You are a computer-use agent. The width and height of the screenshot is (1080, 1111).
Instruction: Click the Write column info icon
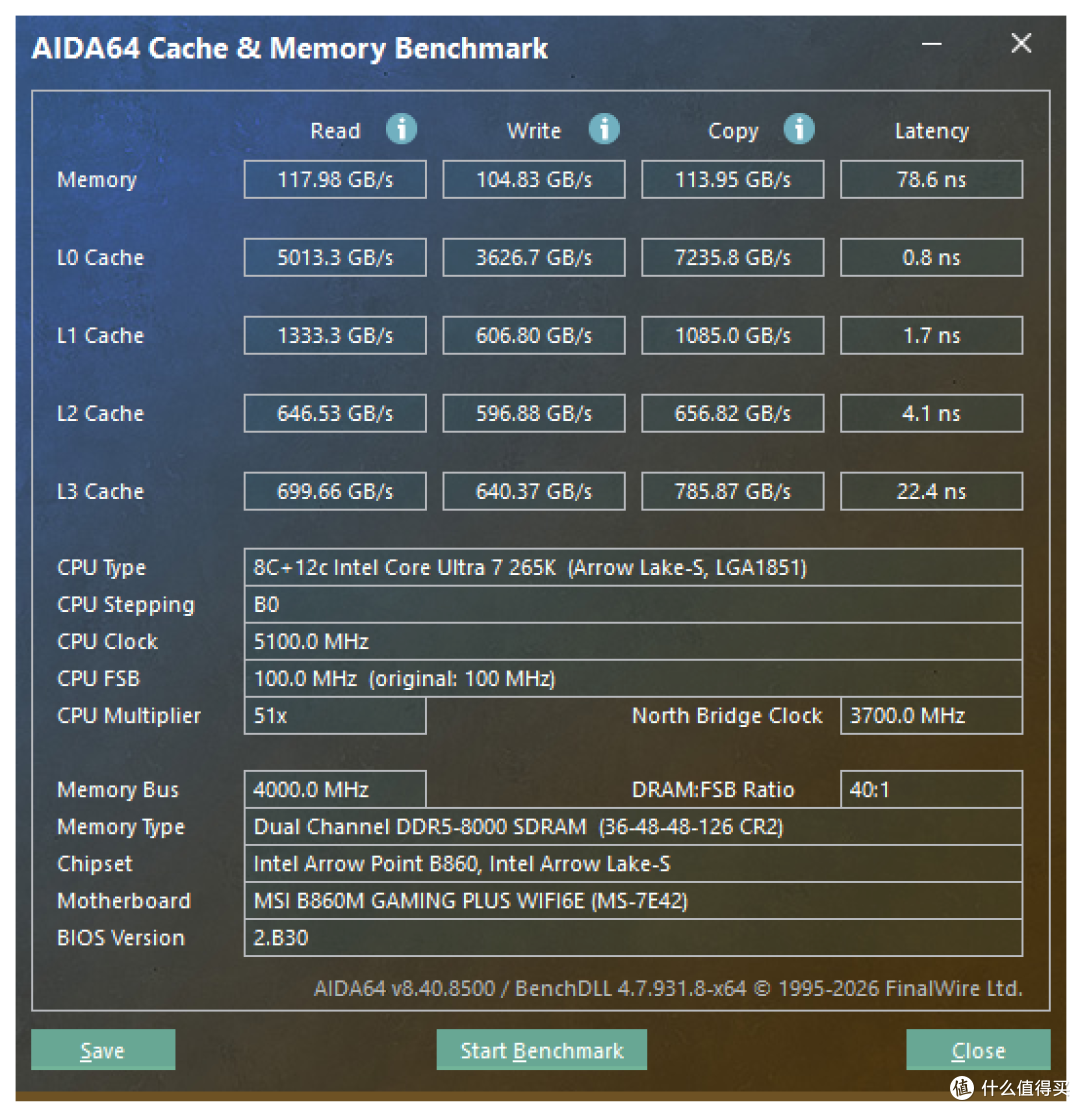[x=604, y=129]
